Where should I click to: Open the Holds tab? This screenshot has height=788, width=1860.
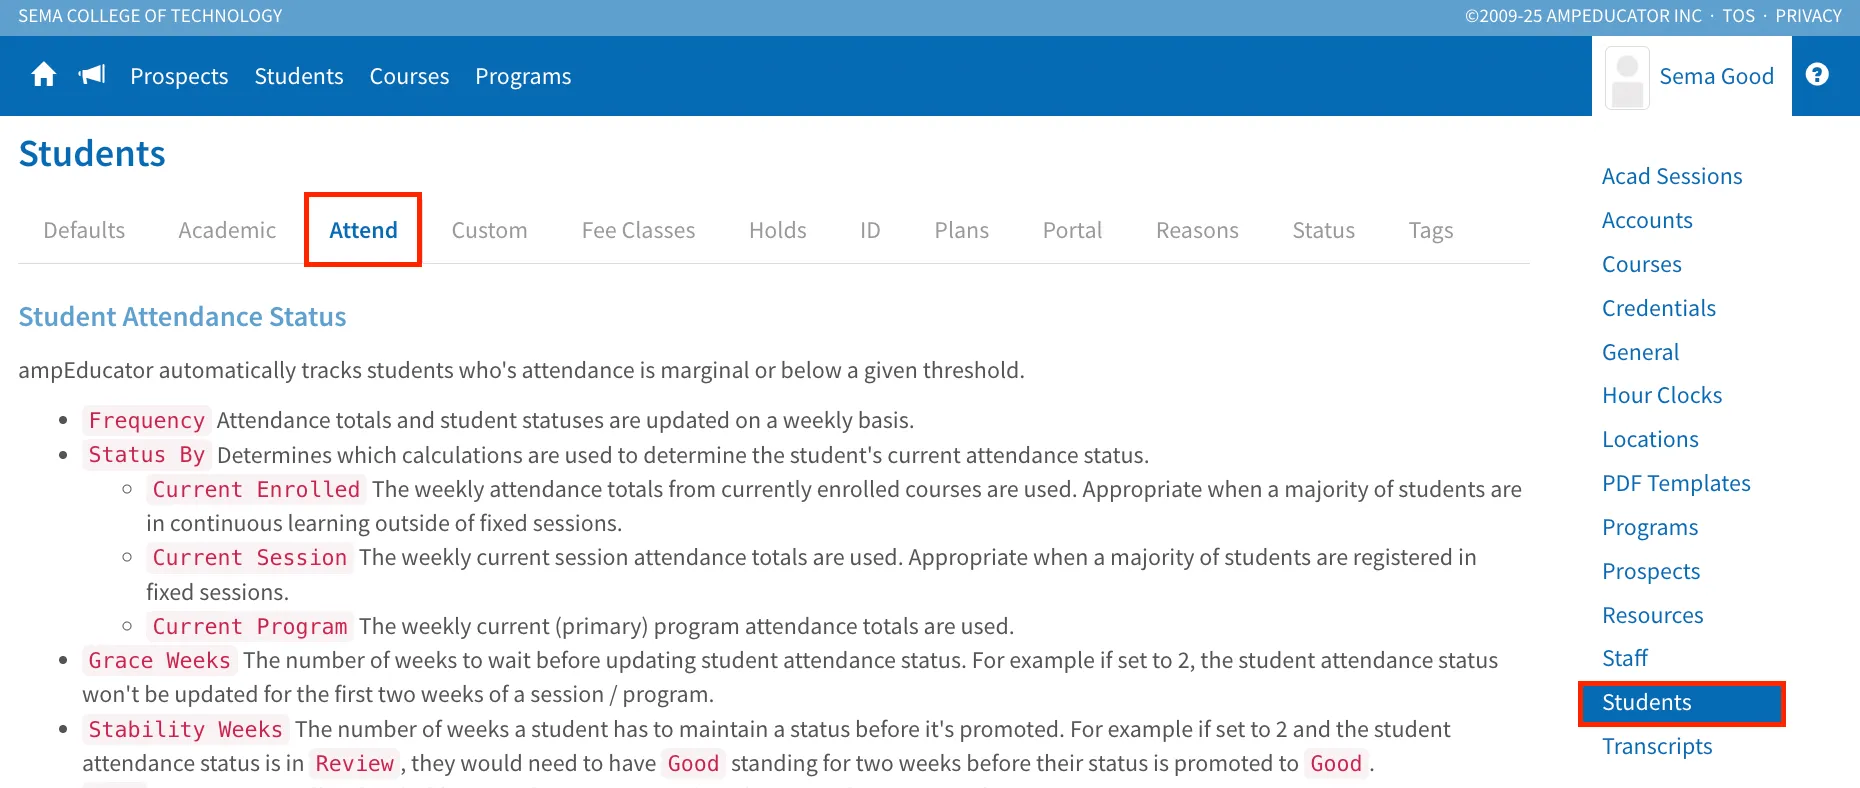(x=777, y=230)
